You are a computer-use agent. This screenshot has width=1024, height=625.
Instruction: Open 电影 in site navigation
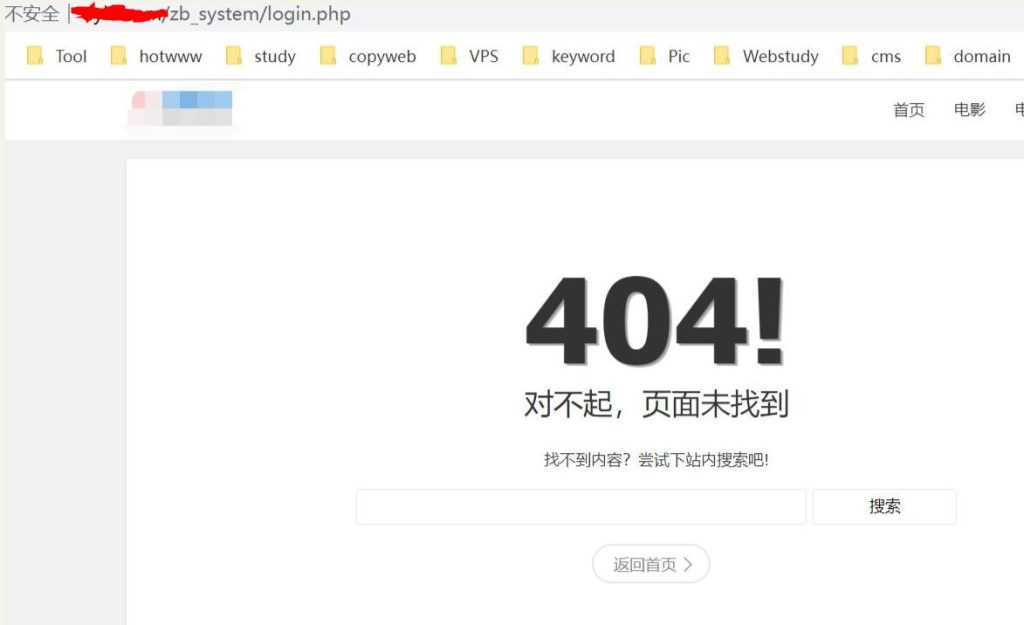(970, 110)
